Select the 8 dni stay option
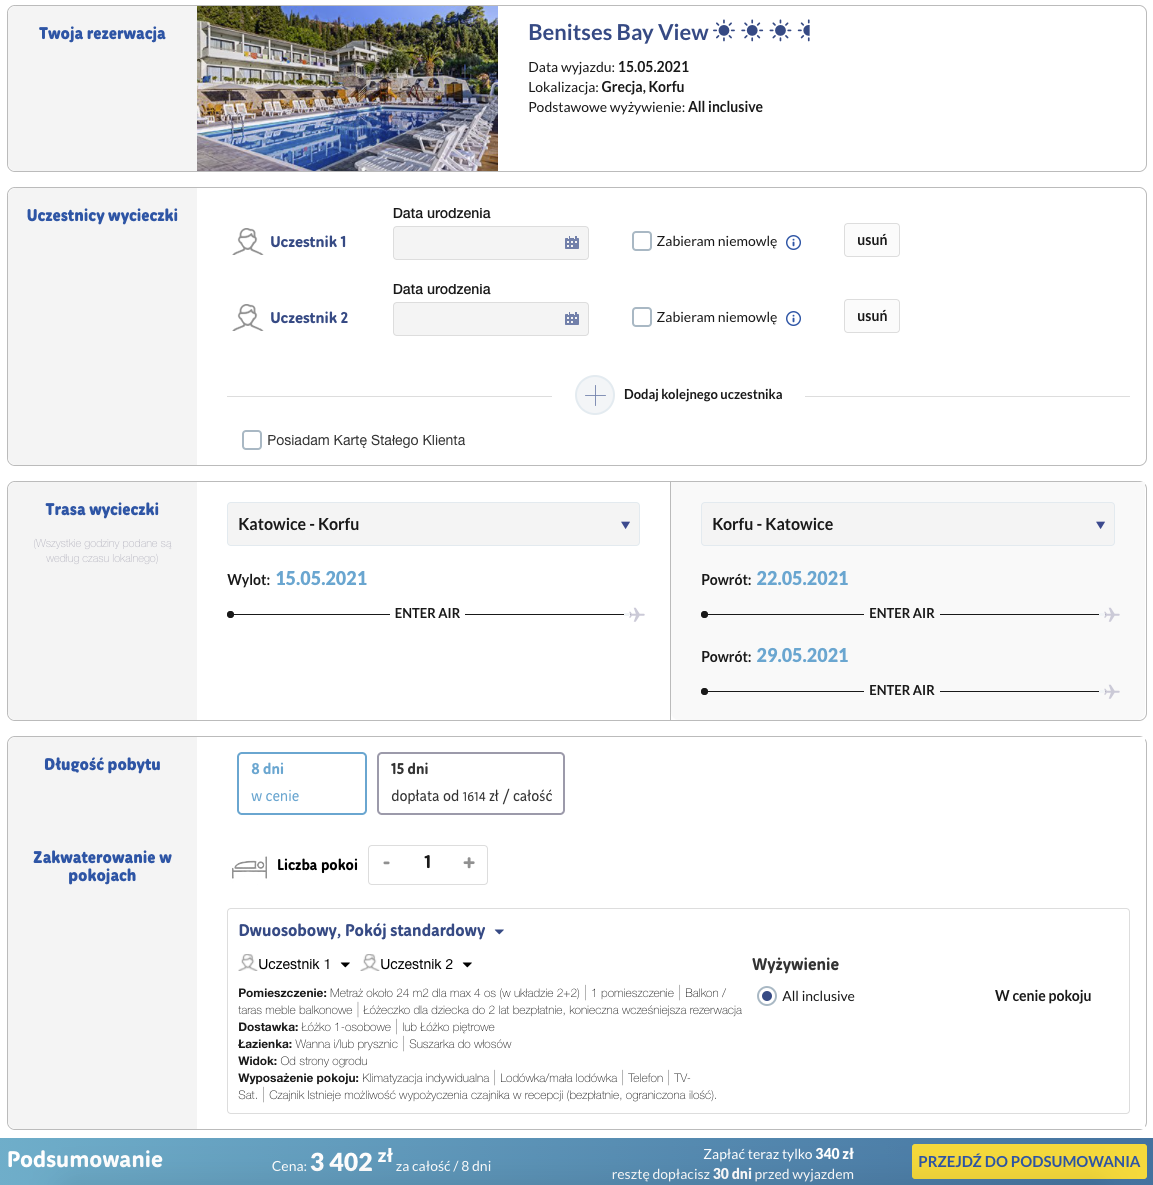The width and height of the screenshot is (1153, 1185). (x=302, y=783)
